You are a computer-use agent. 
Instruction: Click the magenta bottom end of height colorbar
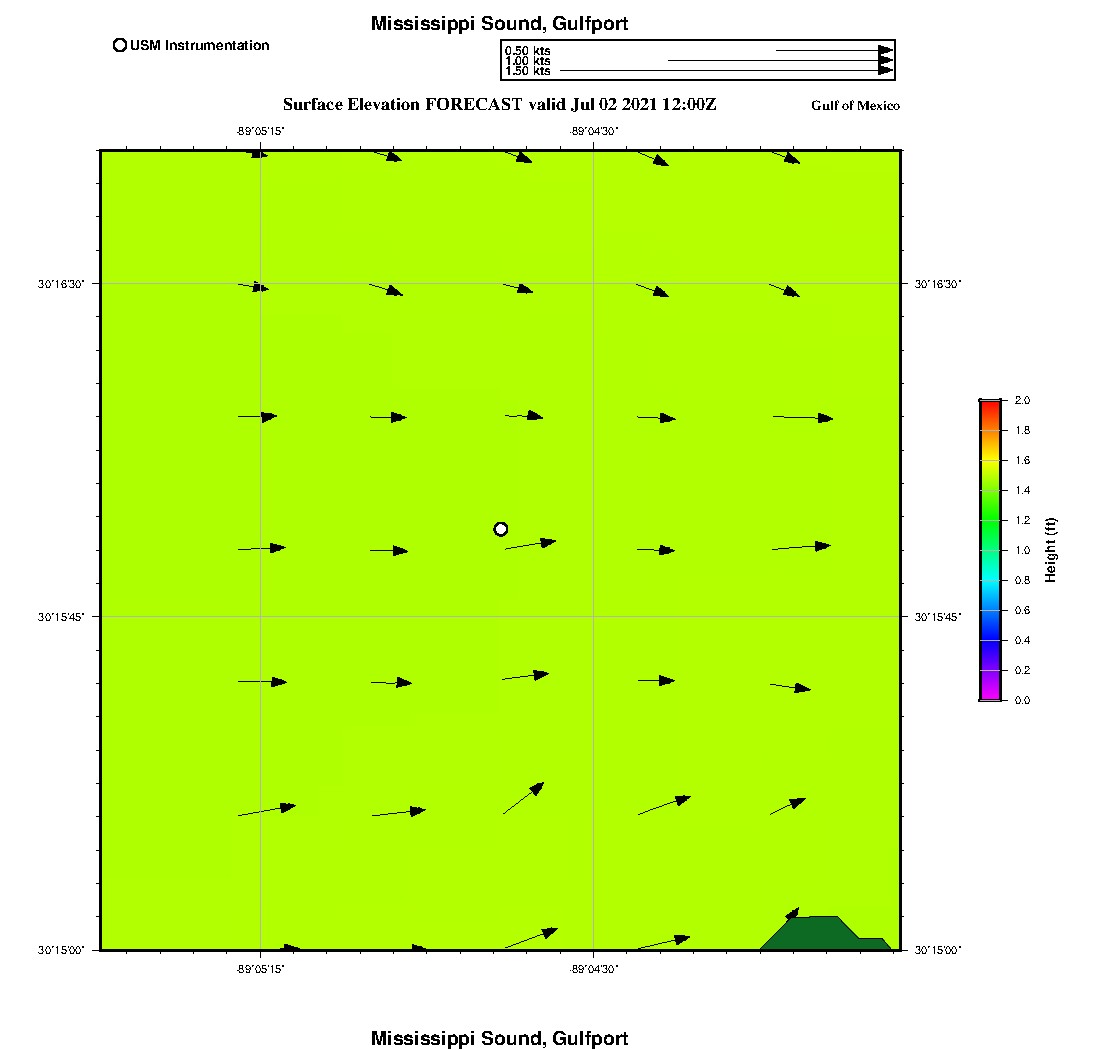point(990,696)
